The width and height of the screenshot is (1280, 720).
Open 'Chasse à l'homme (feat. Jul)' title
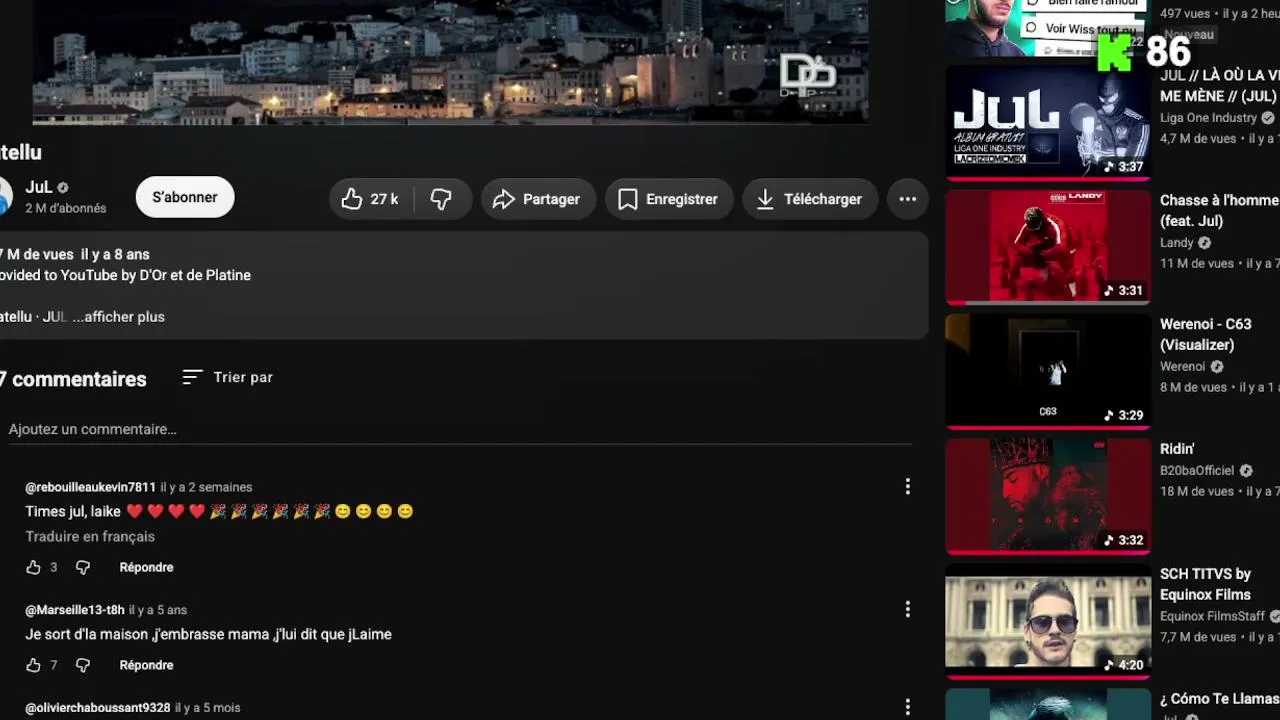(1220, 210)
